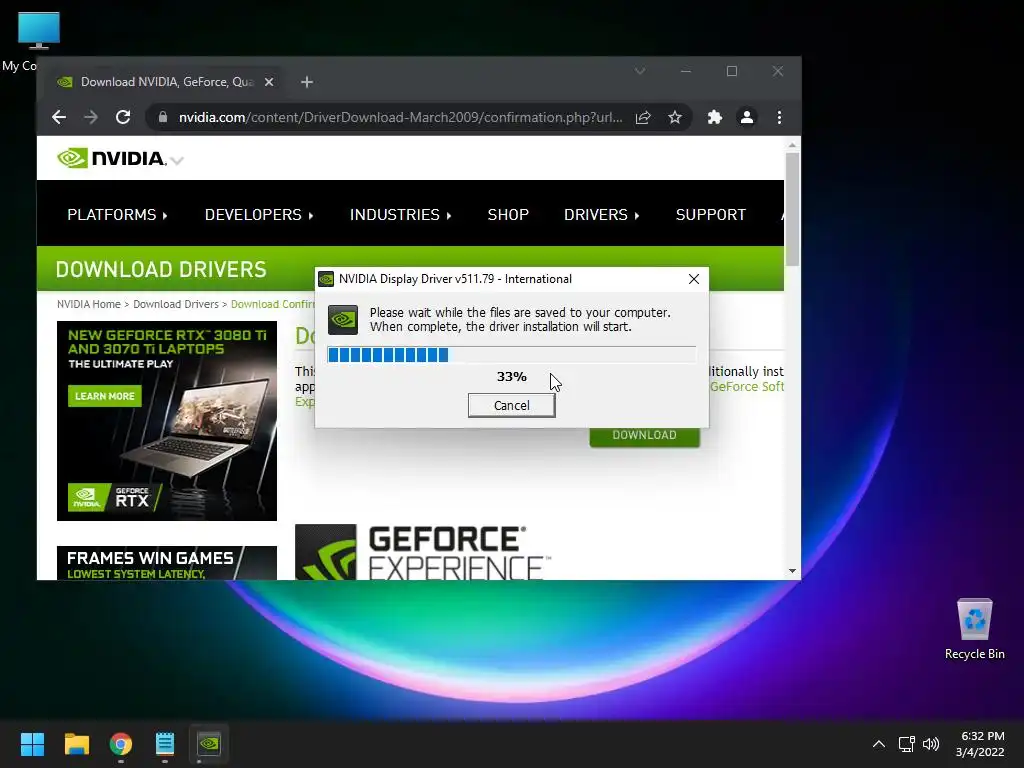Open the network tray icon
This screenshot has height=768, width=1024.
coord(906,743)
